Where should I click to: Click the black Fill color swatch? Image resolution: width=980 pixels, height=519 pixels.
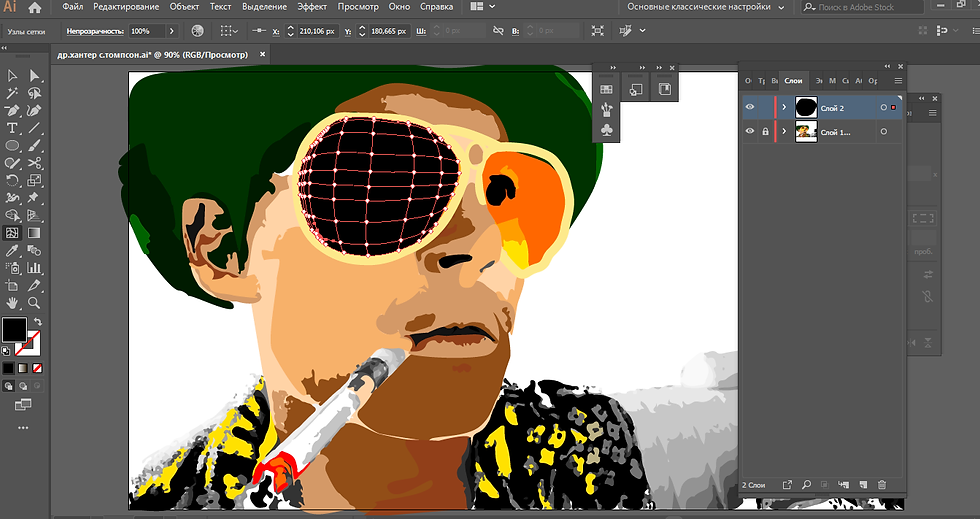click(14, 330)
